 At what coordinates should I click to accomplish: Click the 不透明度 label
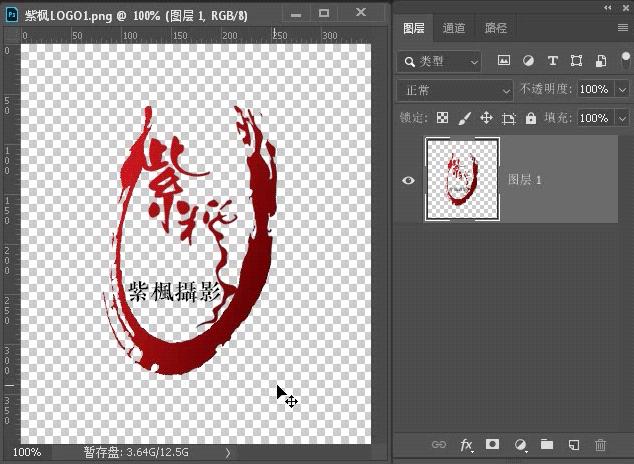coord(545,89)
